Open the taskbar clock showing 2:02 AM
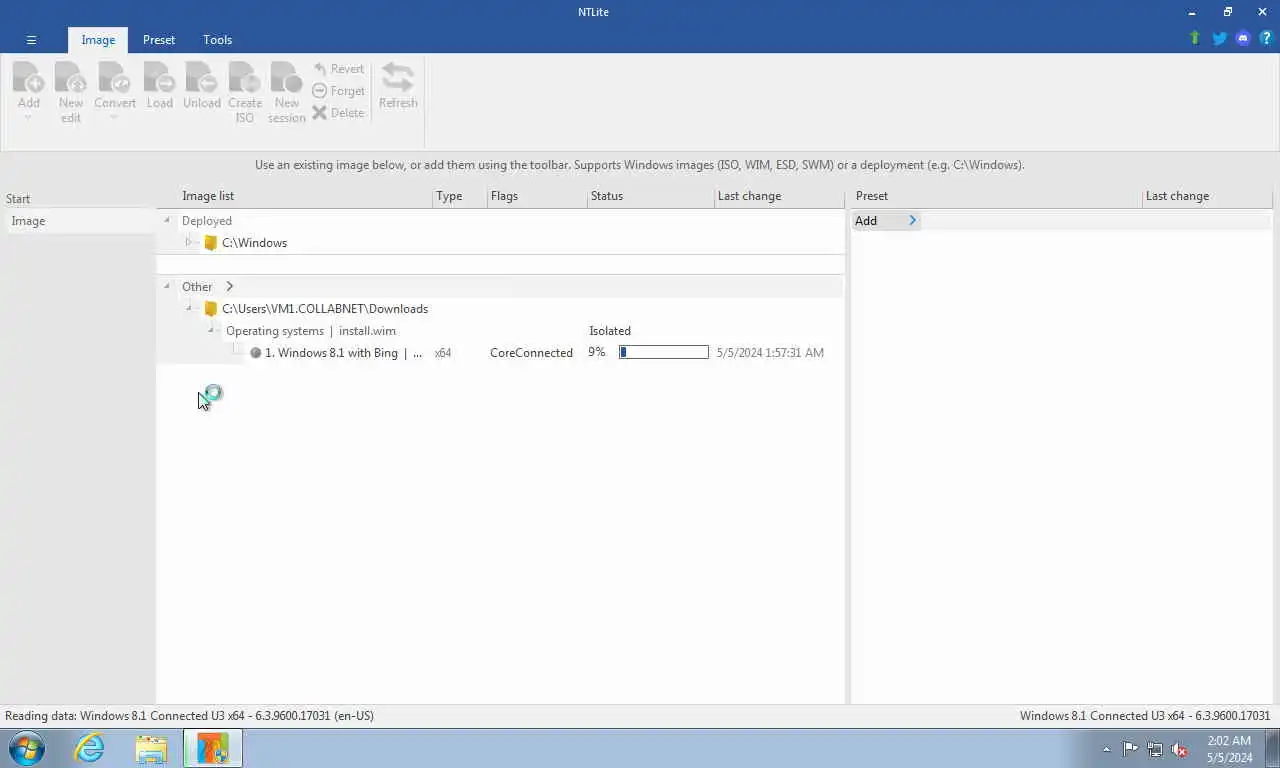1280x768 pixels. (1229, 749)
